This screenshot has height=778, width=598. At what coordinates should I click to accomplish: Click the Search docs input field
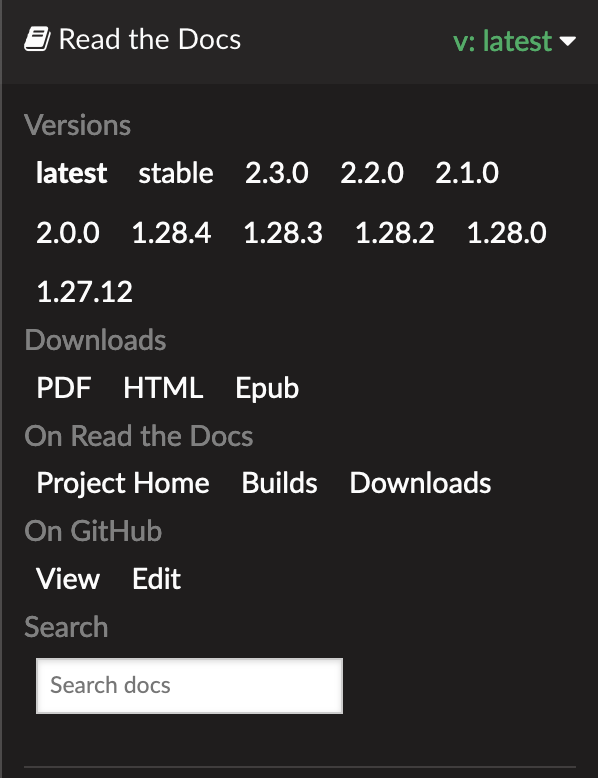coord(189,686)
